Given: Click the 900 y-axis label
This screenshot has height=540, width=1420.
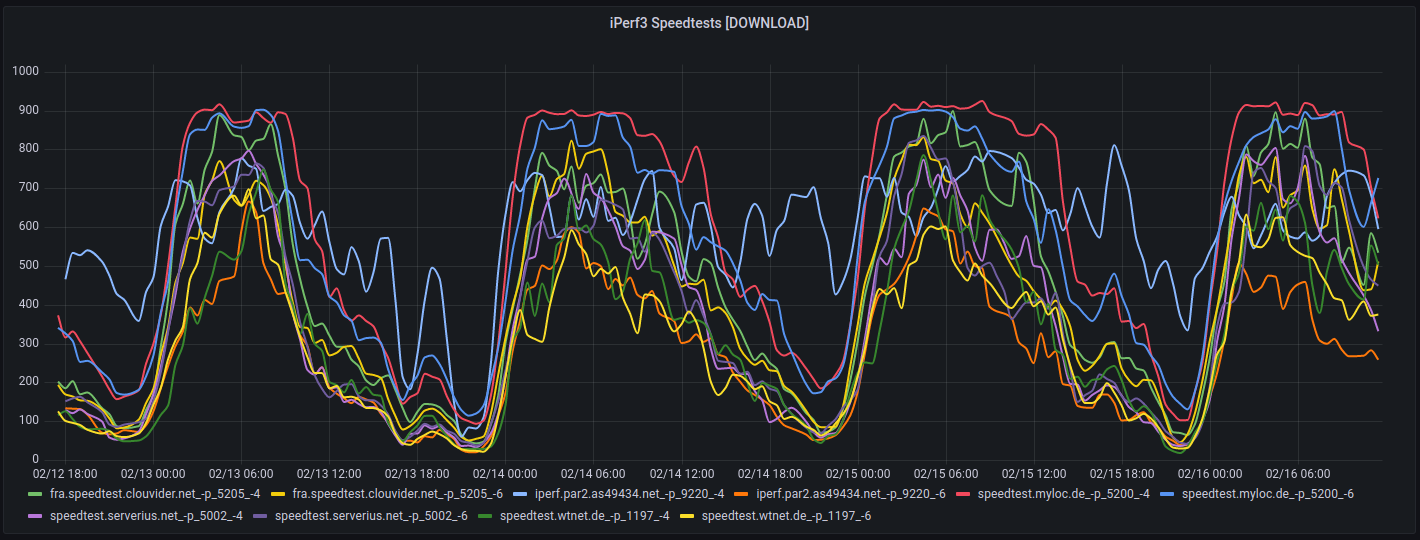Looking at the screenshot, I should click(x=28, y=110).
